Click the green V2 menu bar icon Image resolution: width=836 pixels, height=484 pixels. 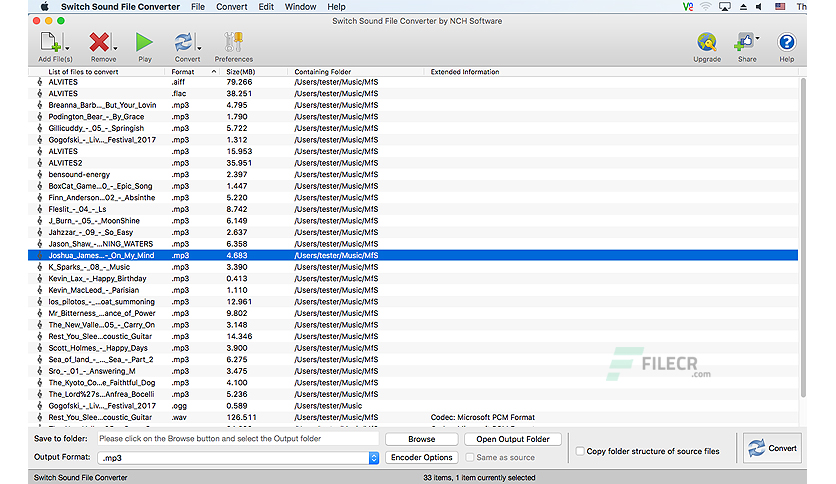(x=688, y=7)
